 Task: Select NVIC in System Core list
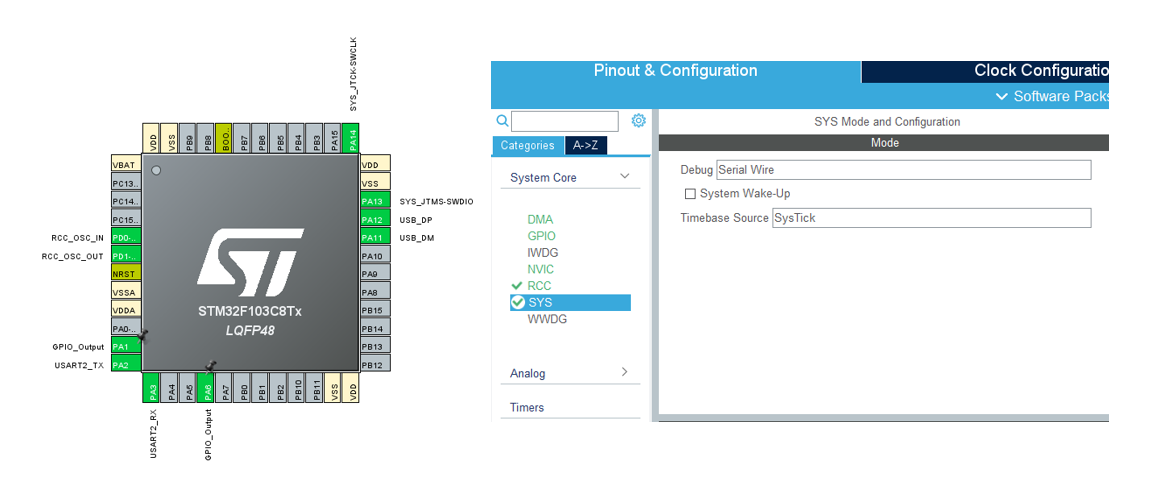[541, 269]
